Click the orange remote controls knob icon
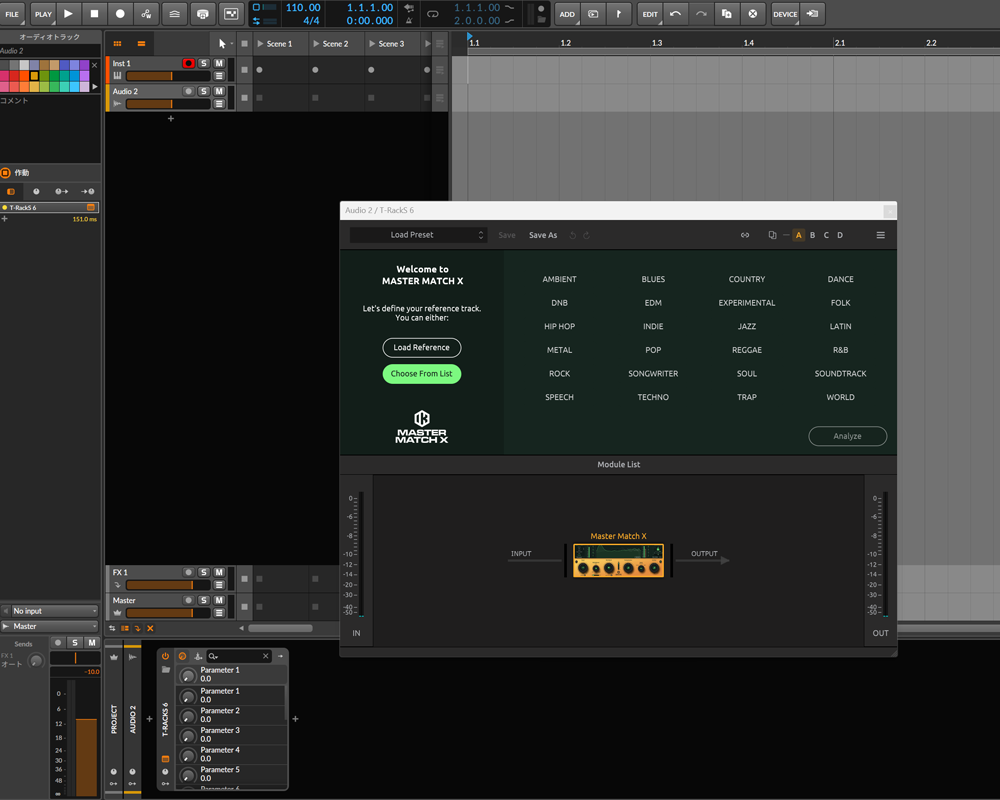The width and height of the screenshot is (1000, 800). (182, 656)
